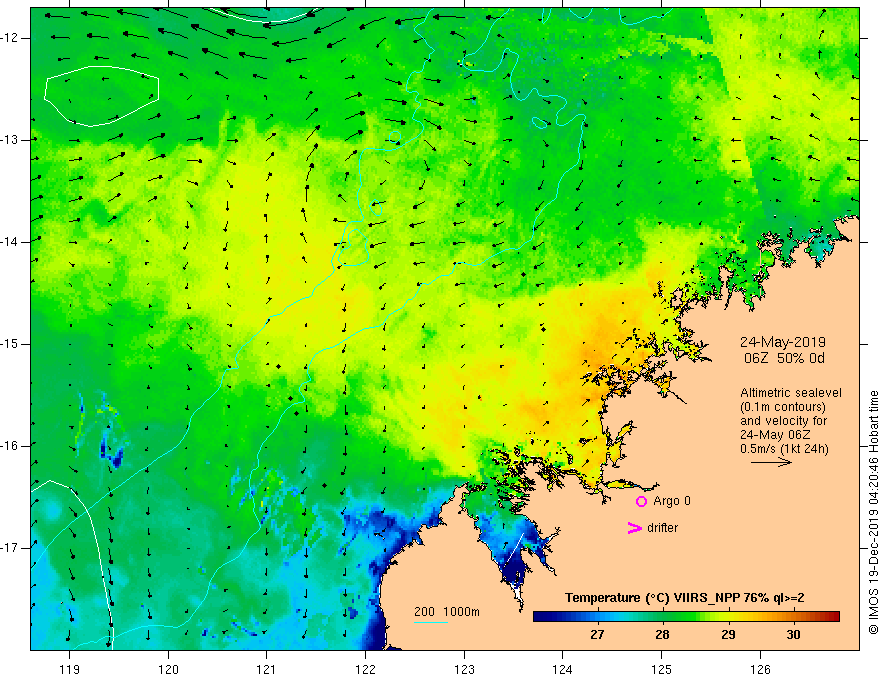The height and width of the screenshot is (680, 880).
Task: Click the '06Z 50% 0d' text
Action: click(x=784, y=358)
